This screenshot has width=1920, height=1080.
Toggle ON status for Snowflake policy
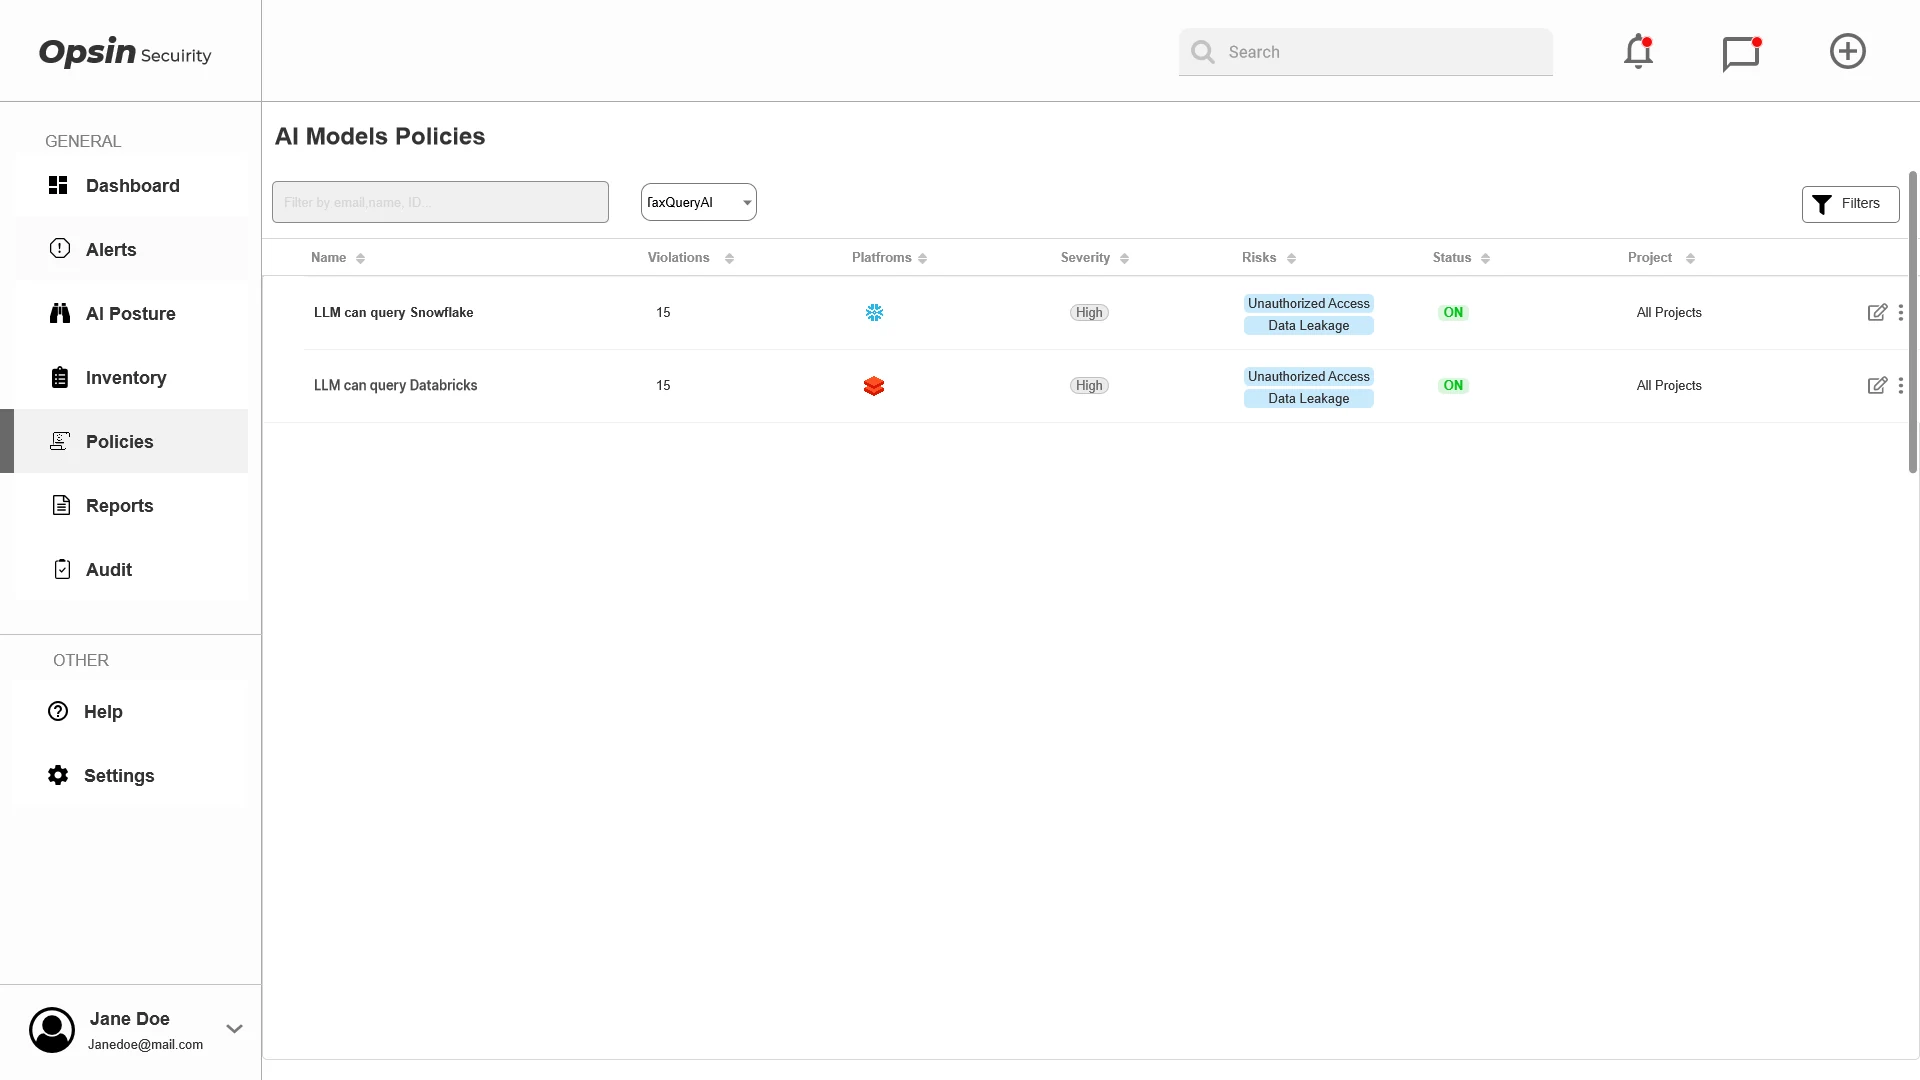point(1453,313)
